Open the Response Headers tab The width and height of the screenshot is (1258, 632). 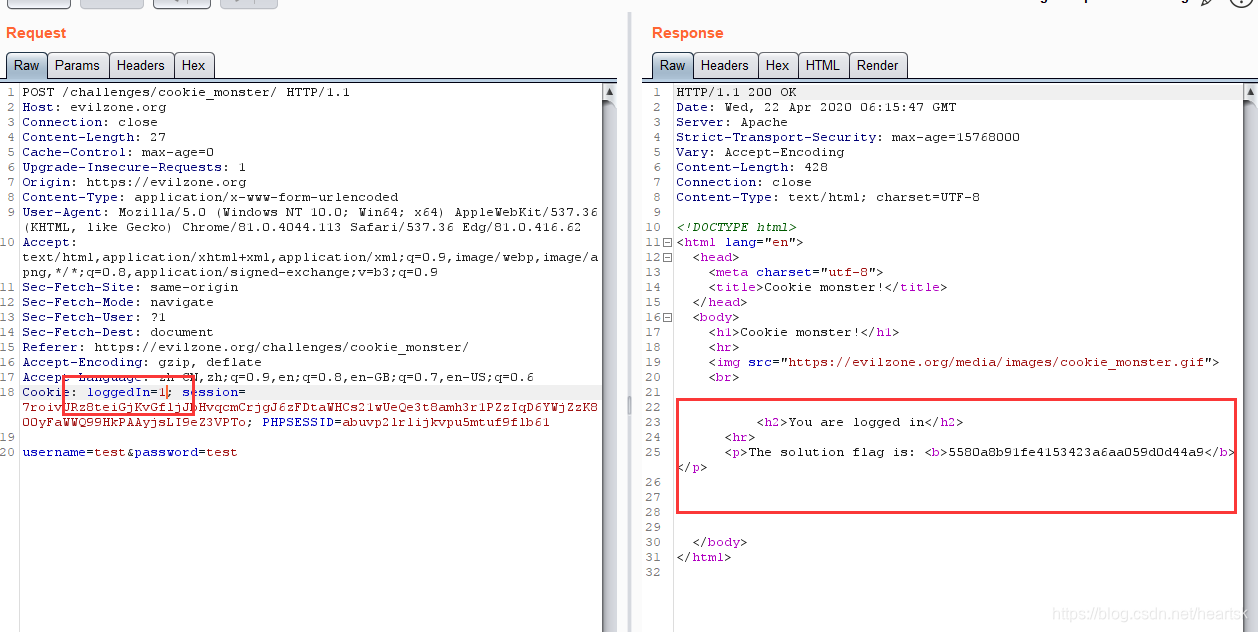point(724,66)
